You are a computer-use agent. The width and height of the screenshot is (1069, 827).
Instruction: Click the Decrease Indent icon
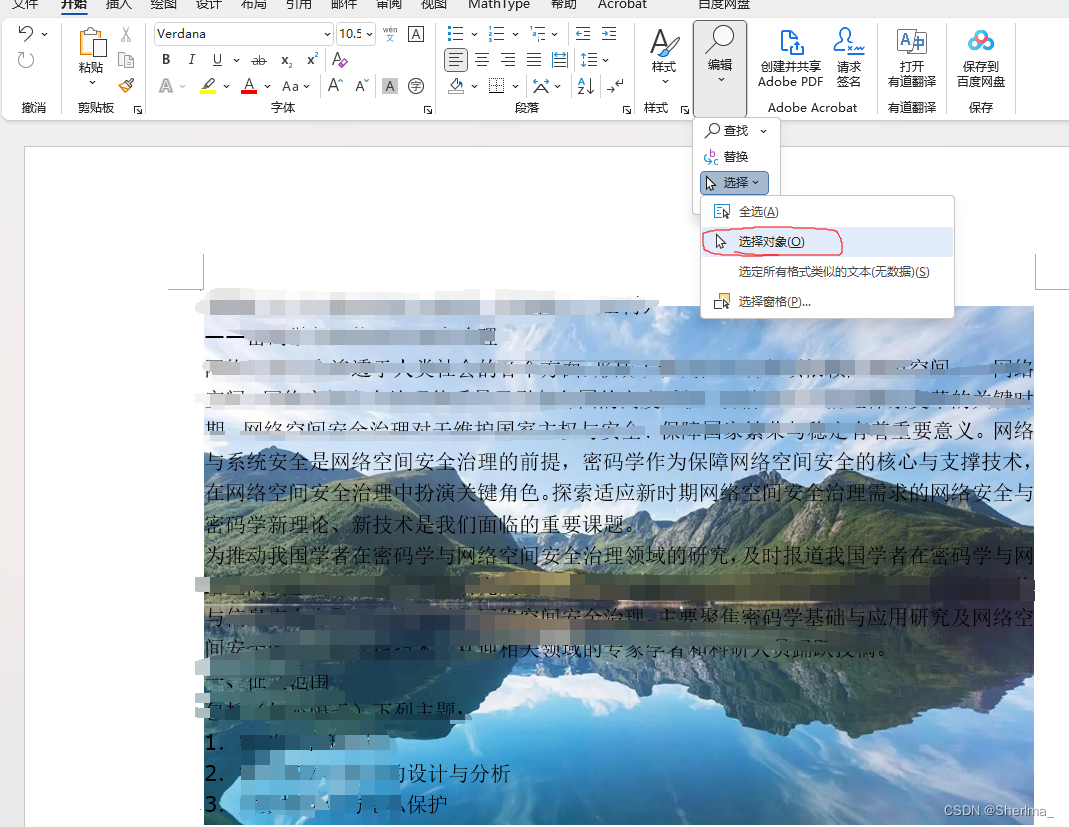[583, 33]
